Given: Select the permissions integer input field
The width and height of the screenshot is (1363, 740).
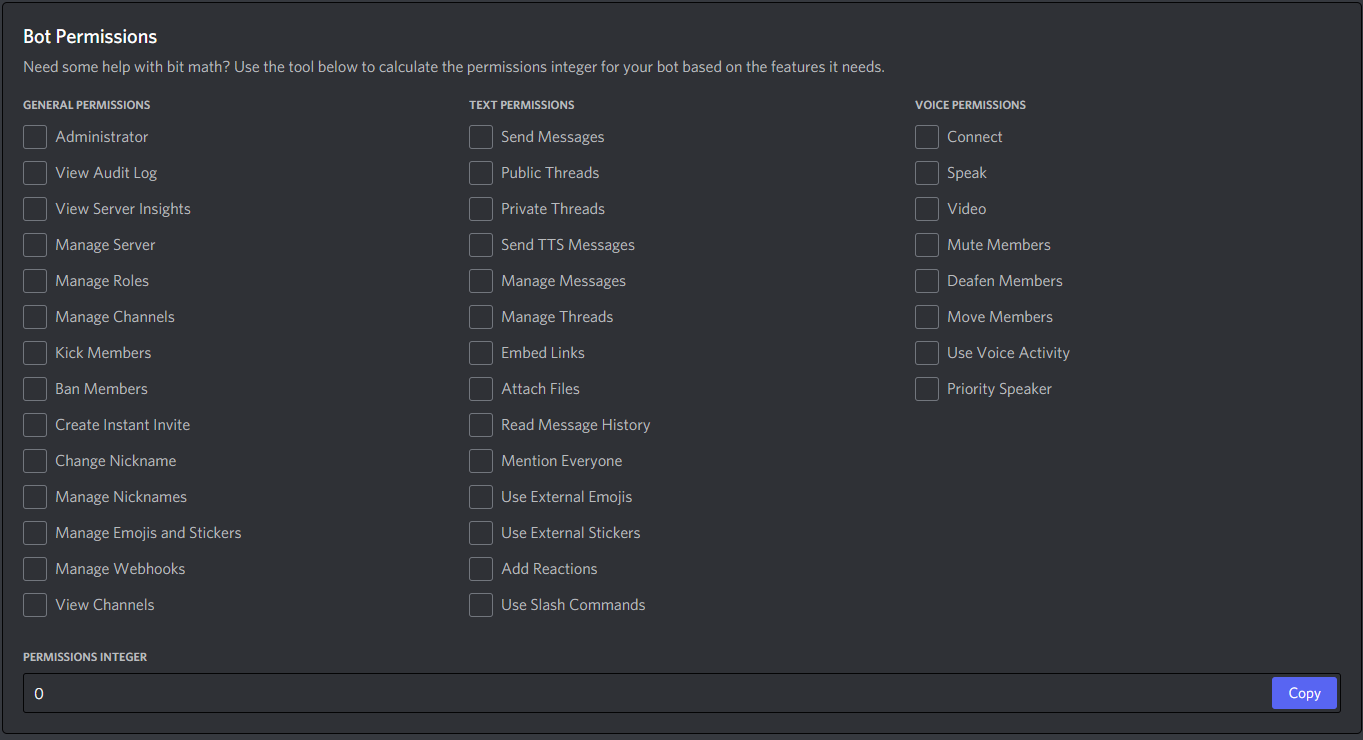Looking at the screenshot, I should pos(640,692).
